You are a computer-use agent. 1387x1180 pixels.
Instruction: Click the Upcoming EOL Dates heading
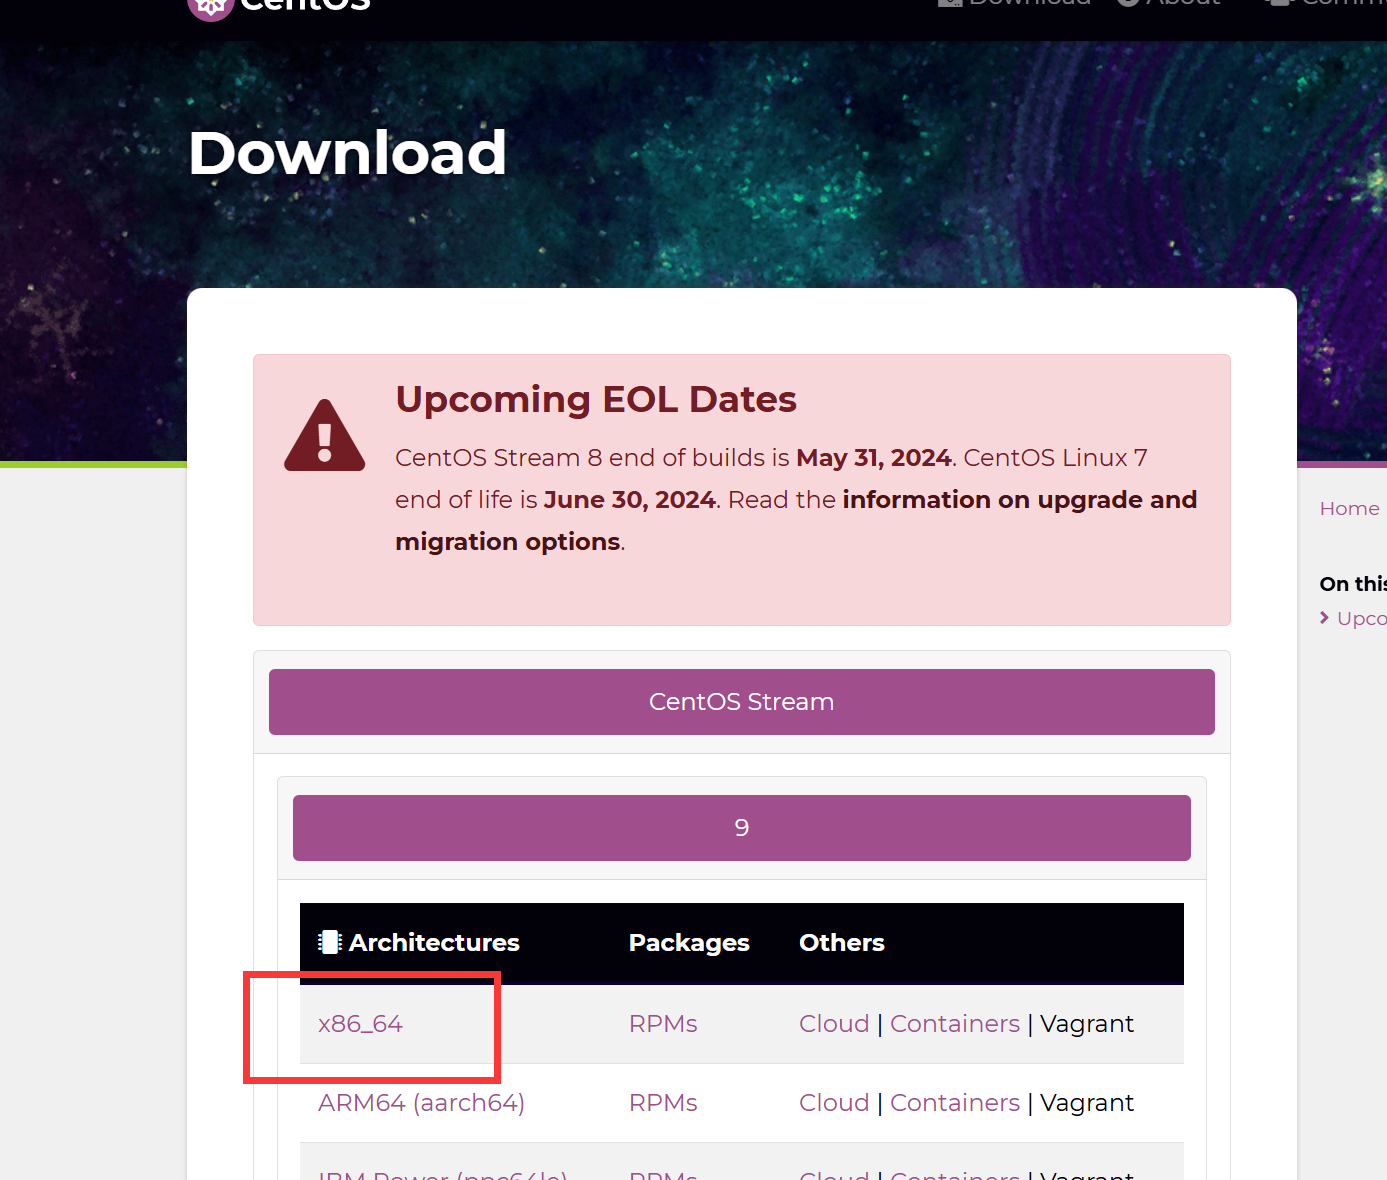[596, 399]
